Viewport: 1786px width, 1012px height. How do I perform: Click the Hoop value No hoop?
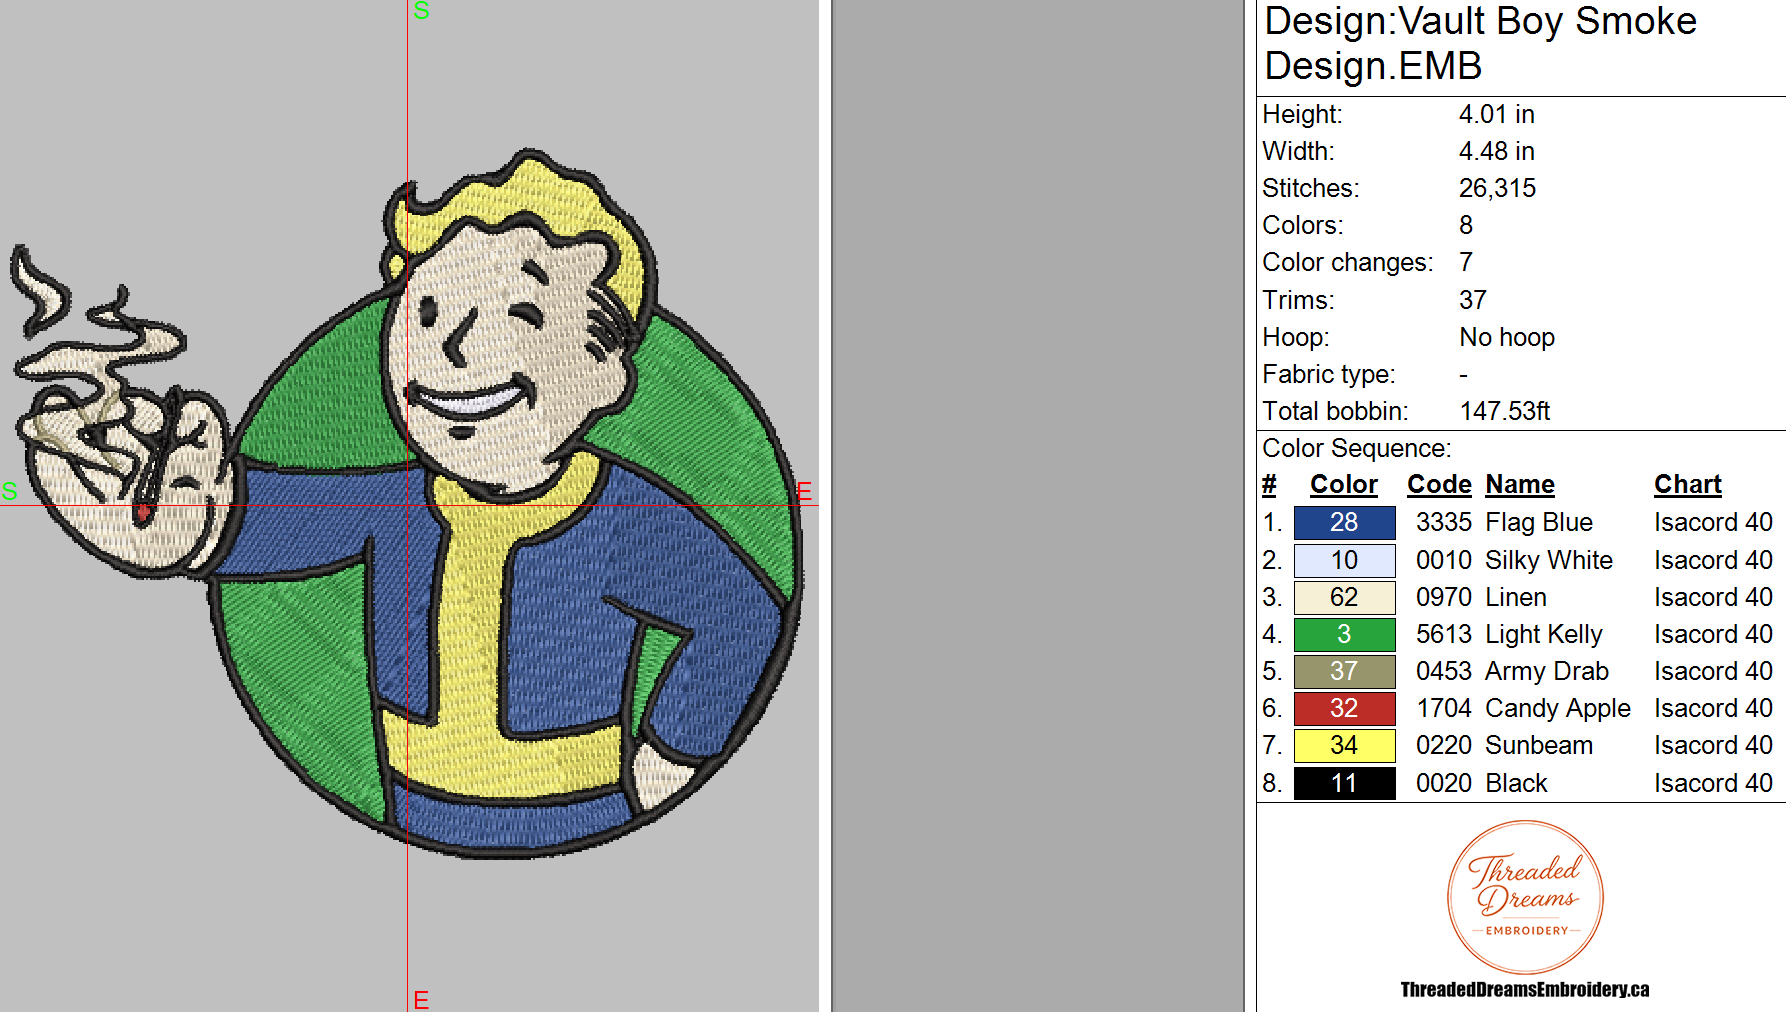coord(1507,337)
